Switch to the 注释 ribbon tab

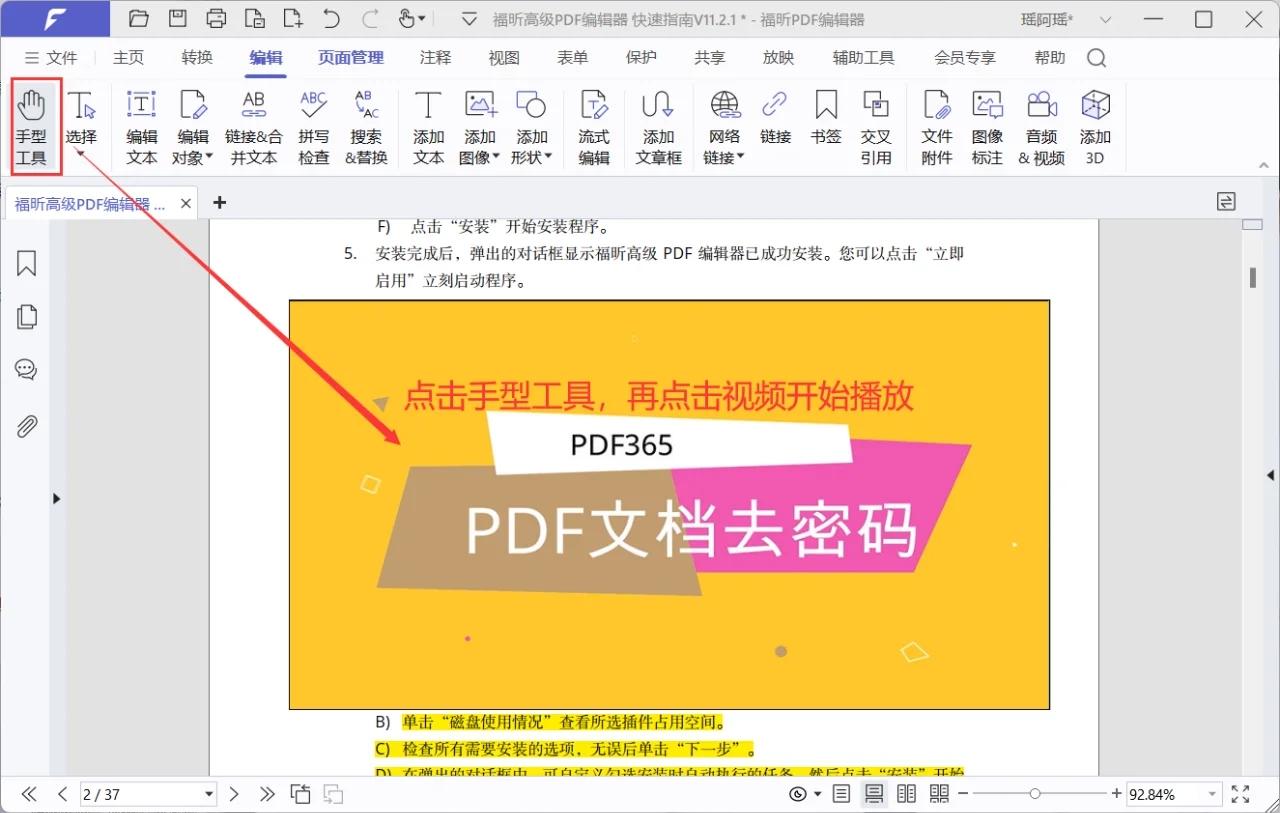click(435, 58)
